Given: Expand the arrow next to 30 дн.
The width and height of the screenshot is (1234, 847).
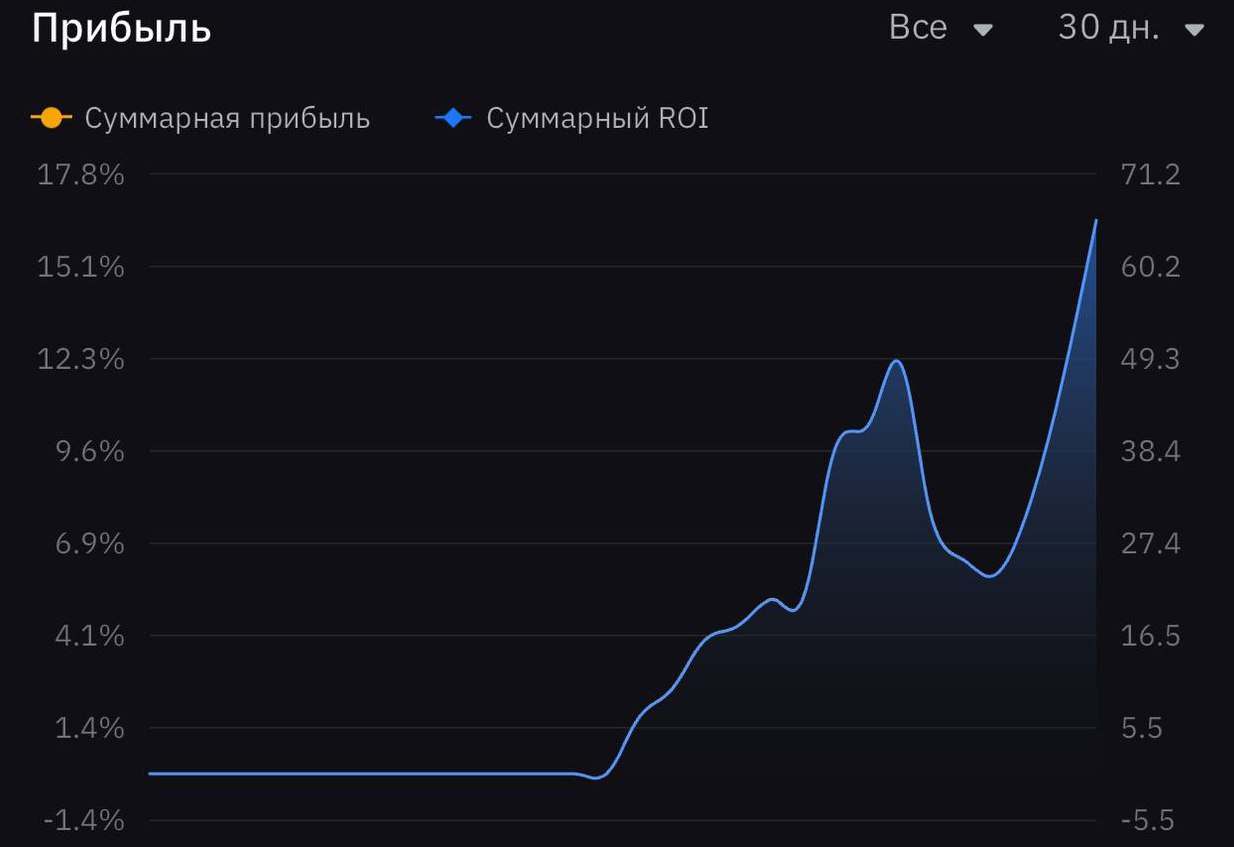Looking at the screenshot, I should [1194, 30].
